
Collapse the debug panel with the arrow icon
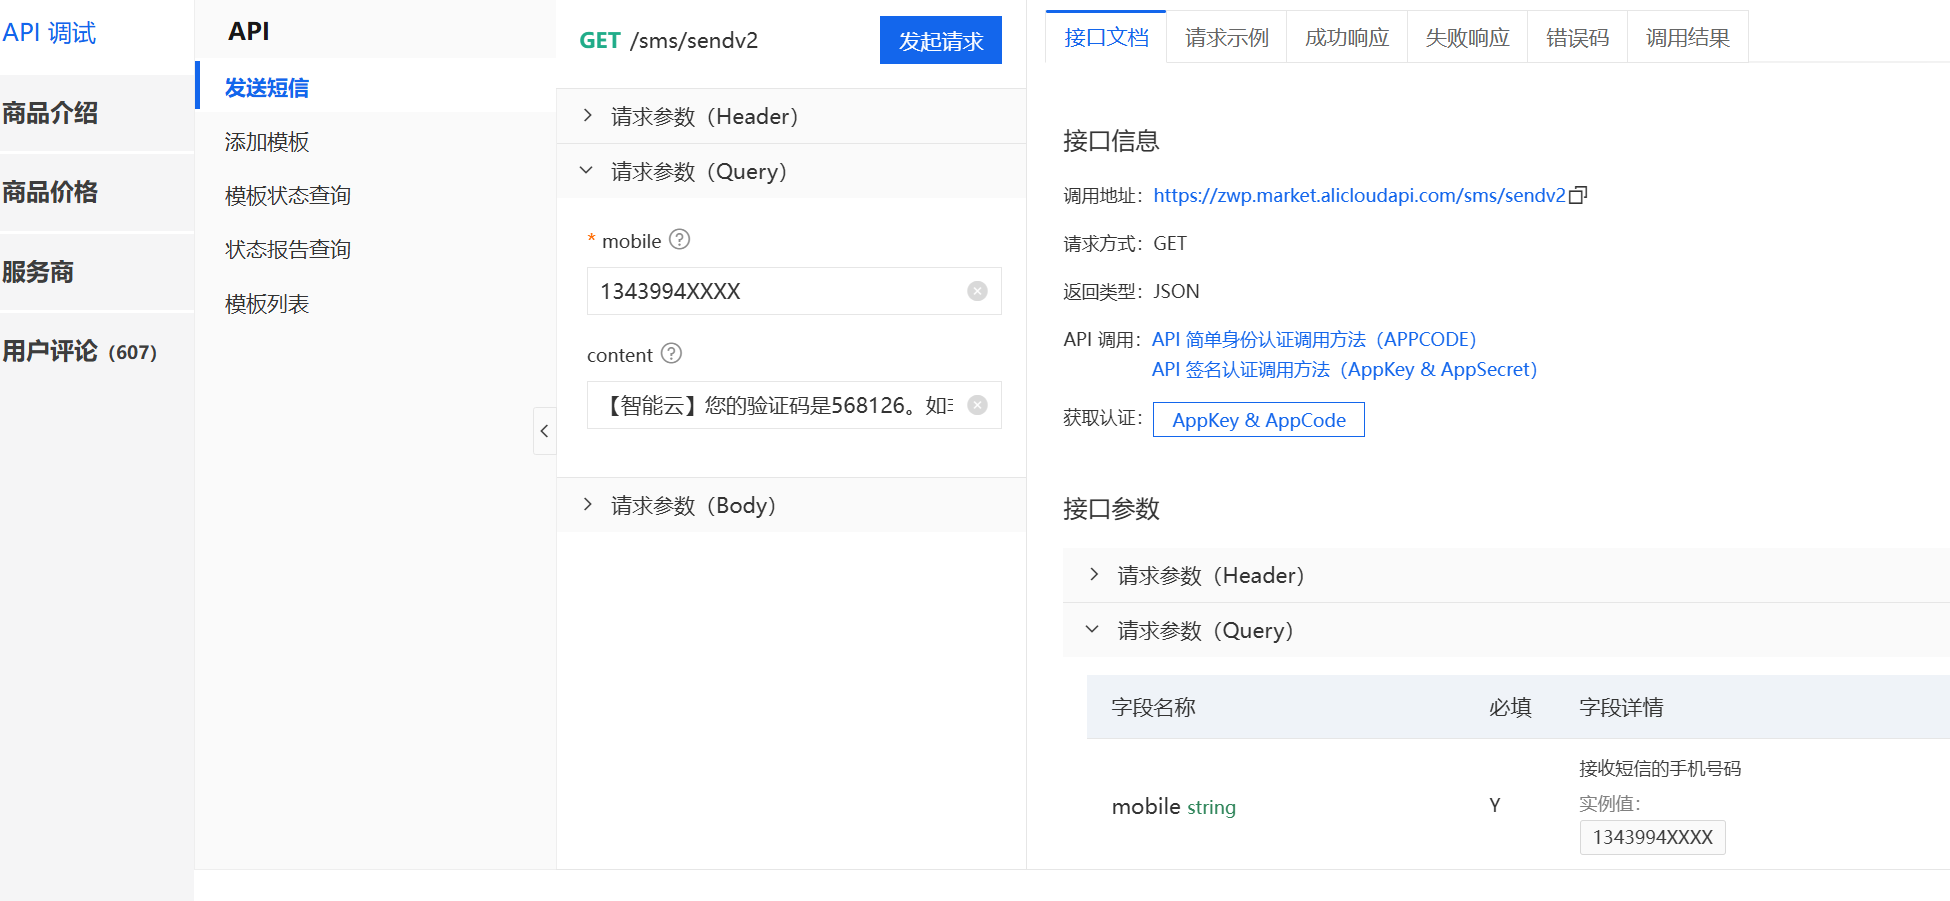click(x=544, y=430)
